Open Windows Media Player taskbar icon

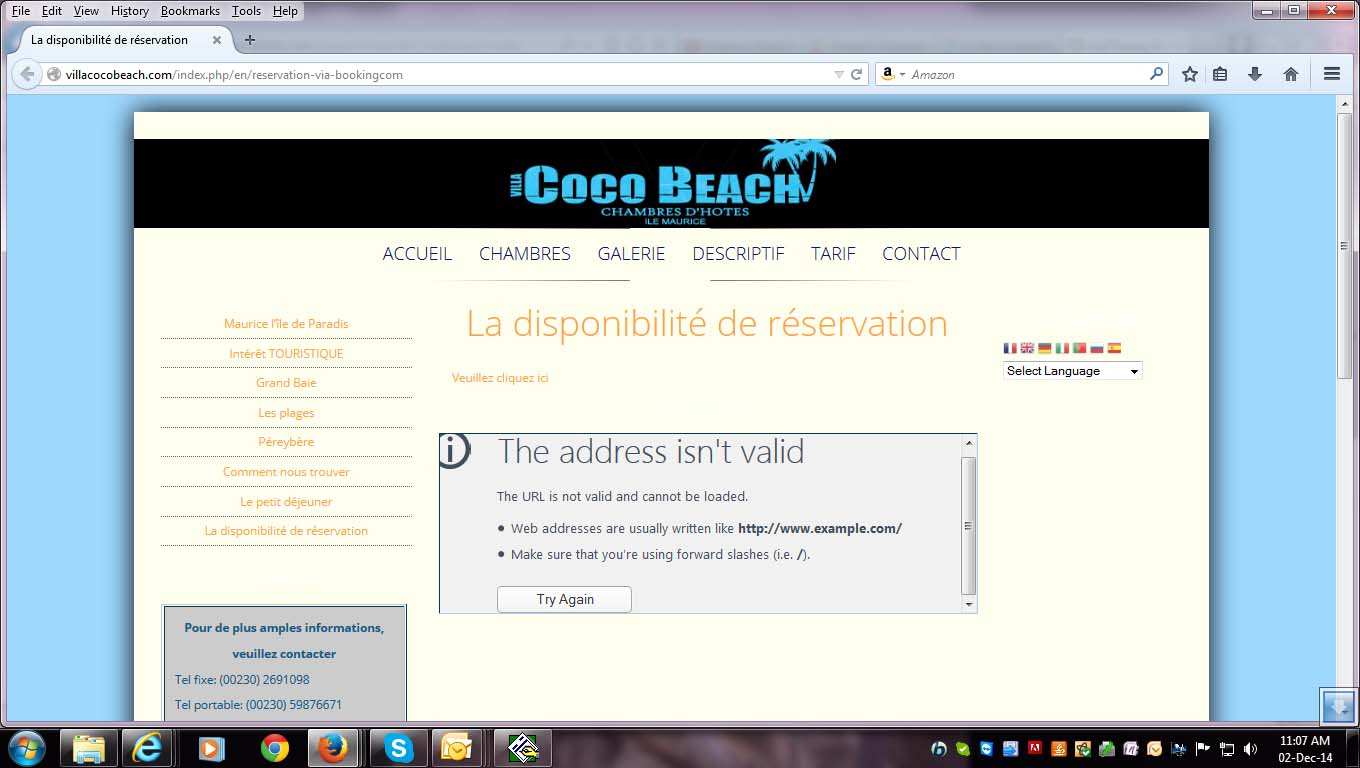(210, 748)
